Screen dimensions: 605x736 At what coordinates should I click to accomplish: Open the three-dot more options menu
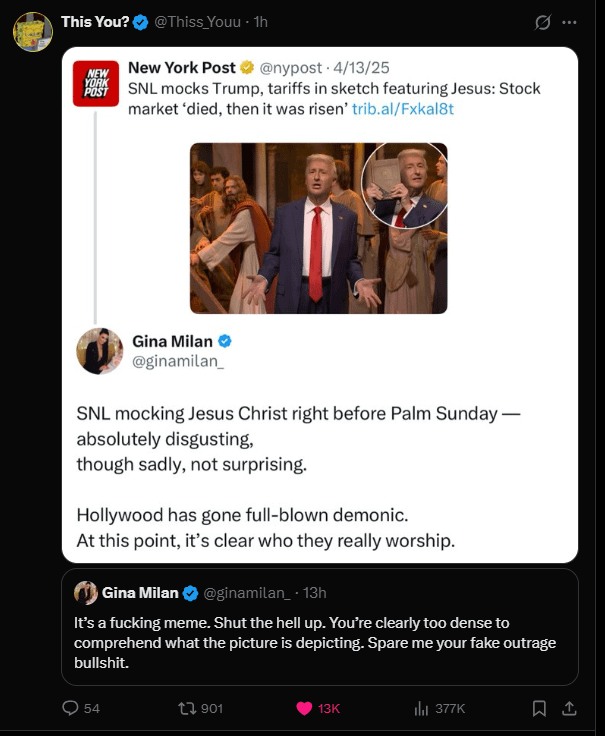(x=570, y=22)
